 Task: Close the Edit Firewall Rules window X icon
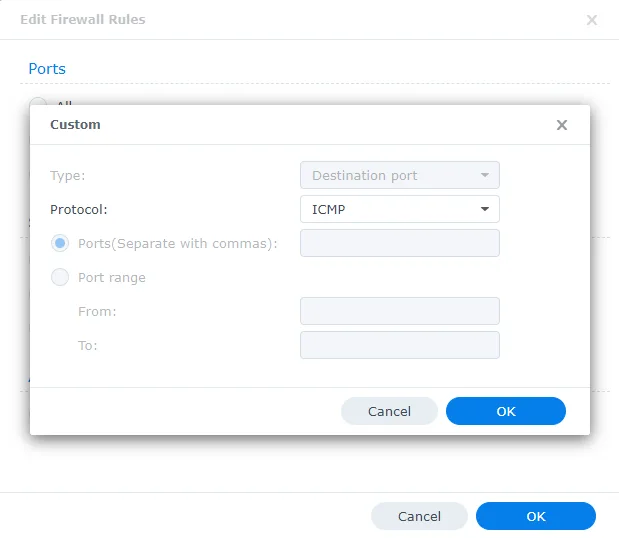pyautogui.click(x=591, y=20)
